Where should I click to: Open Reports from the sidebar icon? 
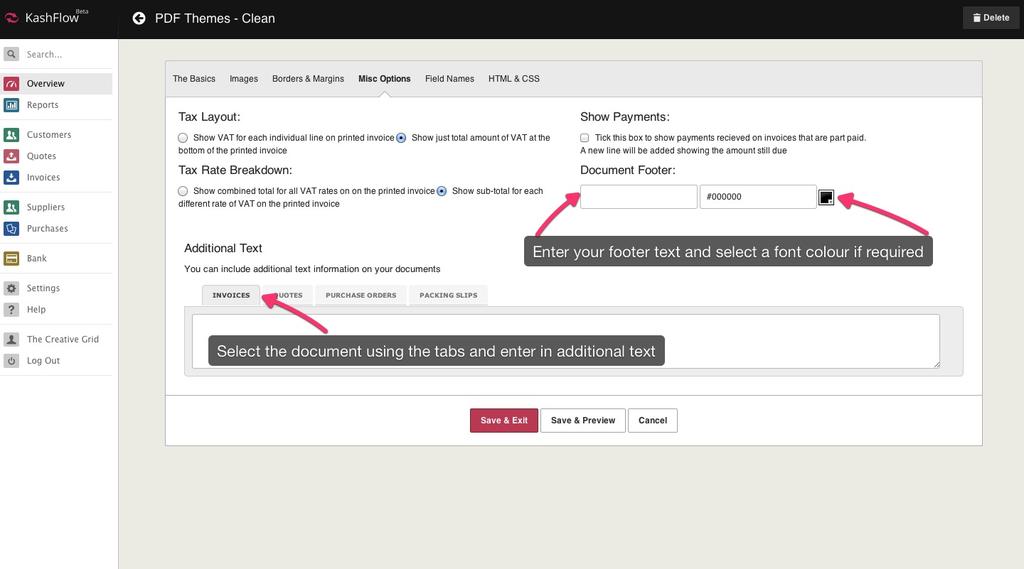tap(12, 105)
